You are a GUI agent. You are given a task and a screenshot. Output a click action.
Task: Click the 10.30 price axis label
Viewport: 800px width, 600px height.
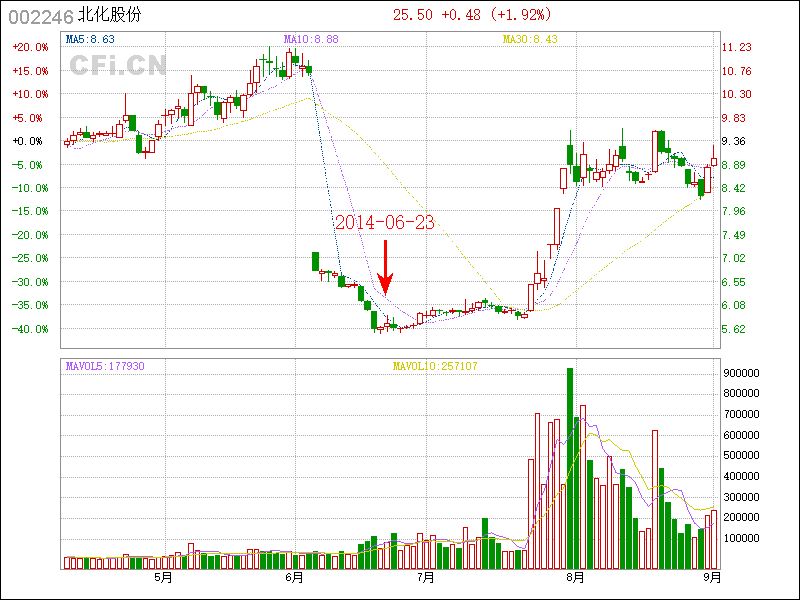(737, 94)
